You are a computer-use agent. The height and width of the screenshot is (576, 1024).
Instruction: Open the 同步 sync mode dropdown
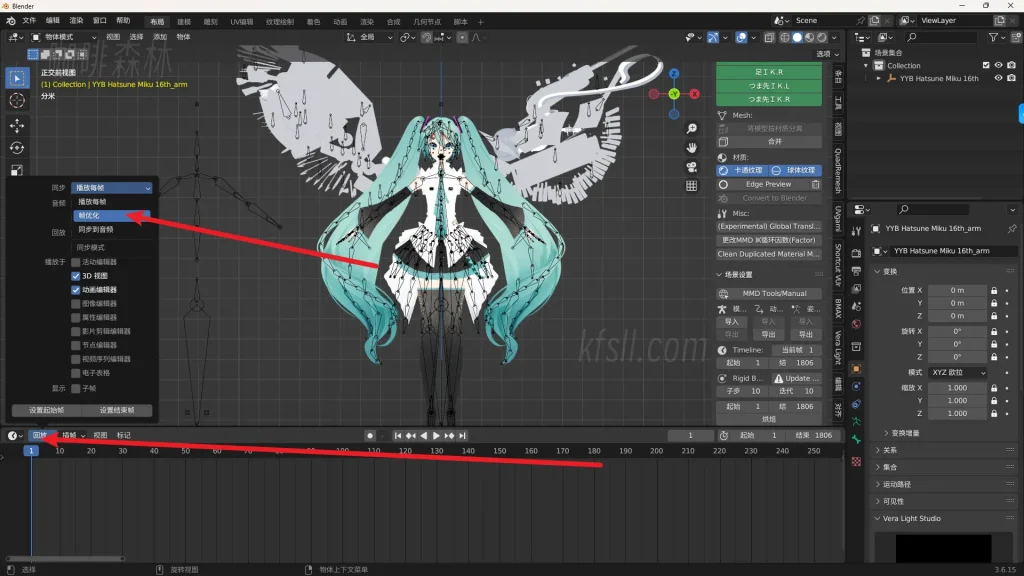pos(113,187)
